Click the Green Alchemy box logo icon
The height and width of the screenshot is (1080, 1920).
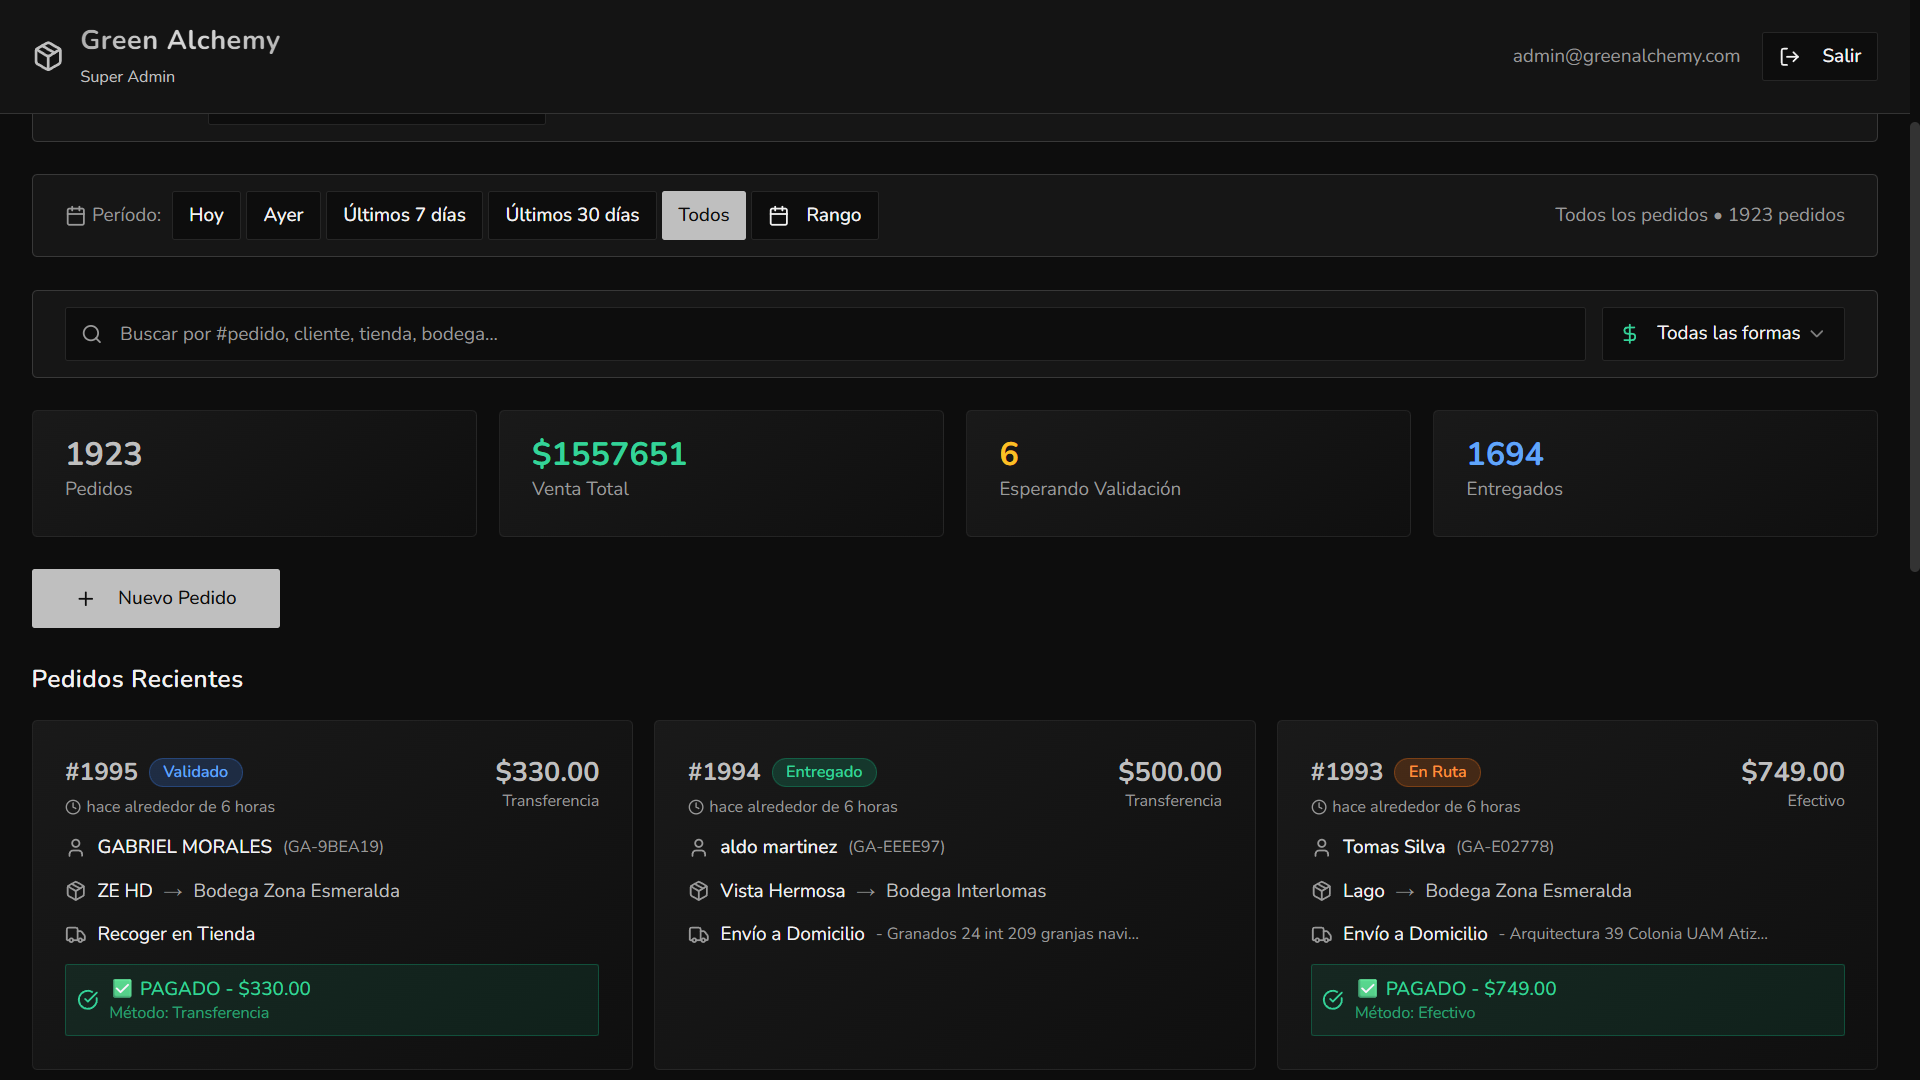click(48, 56)
